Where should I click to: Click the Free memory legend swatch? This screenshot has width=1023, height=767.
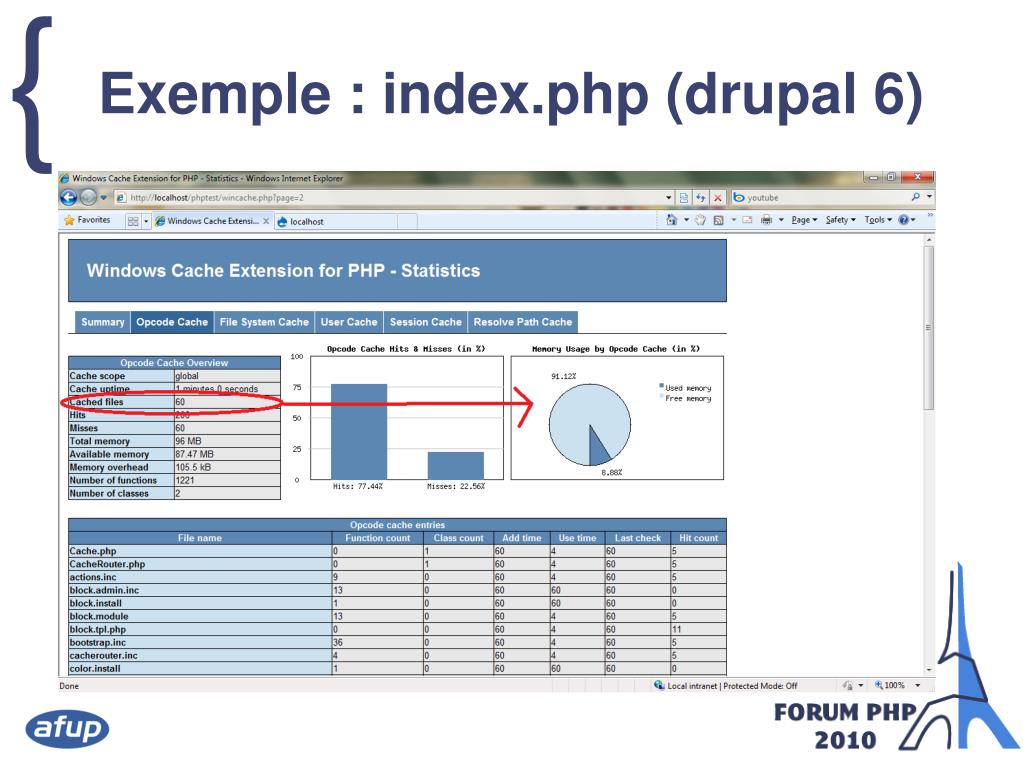[x=662, y=397]
